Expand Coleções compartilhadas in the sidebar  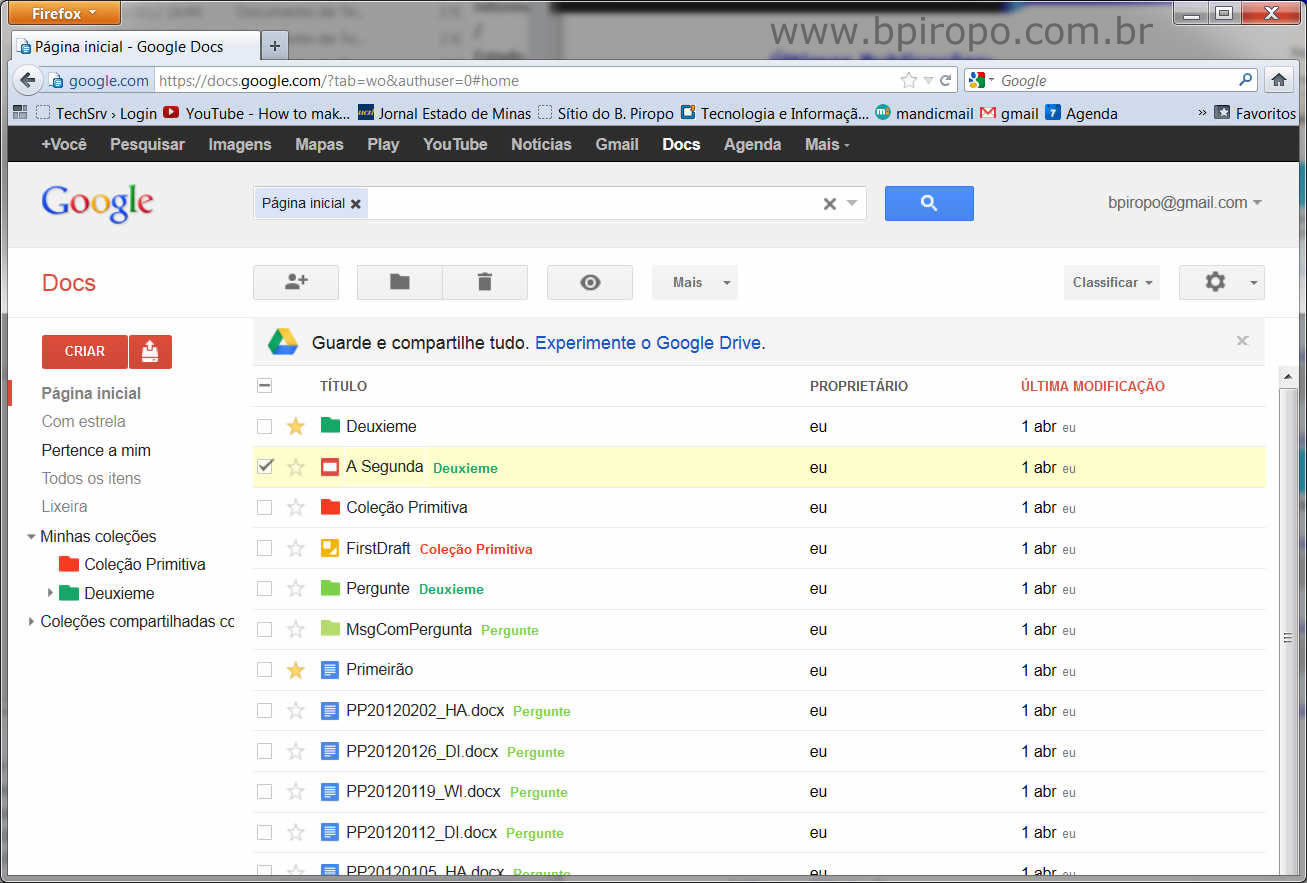click(31, 622)
